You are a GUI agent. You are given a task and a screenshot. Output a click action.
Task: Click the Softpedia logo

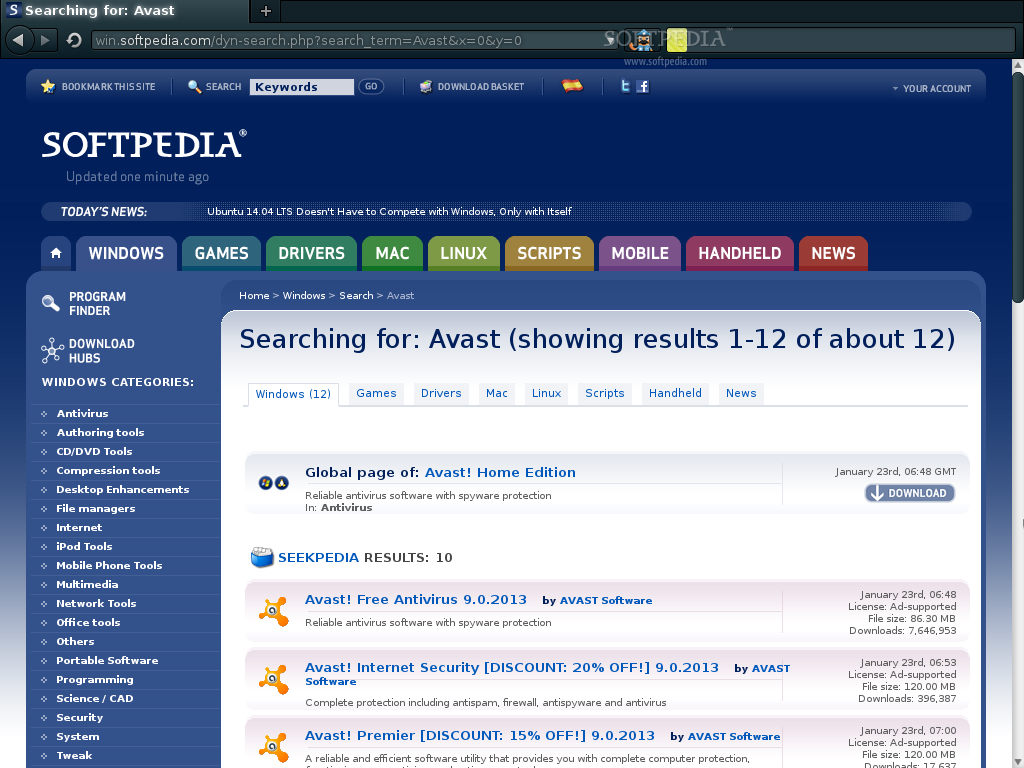coord(144,144)
